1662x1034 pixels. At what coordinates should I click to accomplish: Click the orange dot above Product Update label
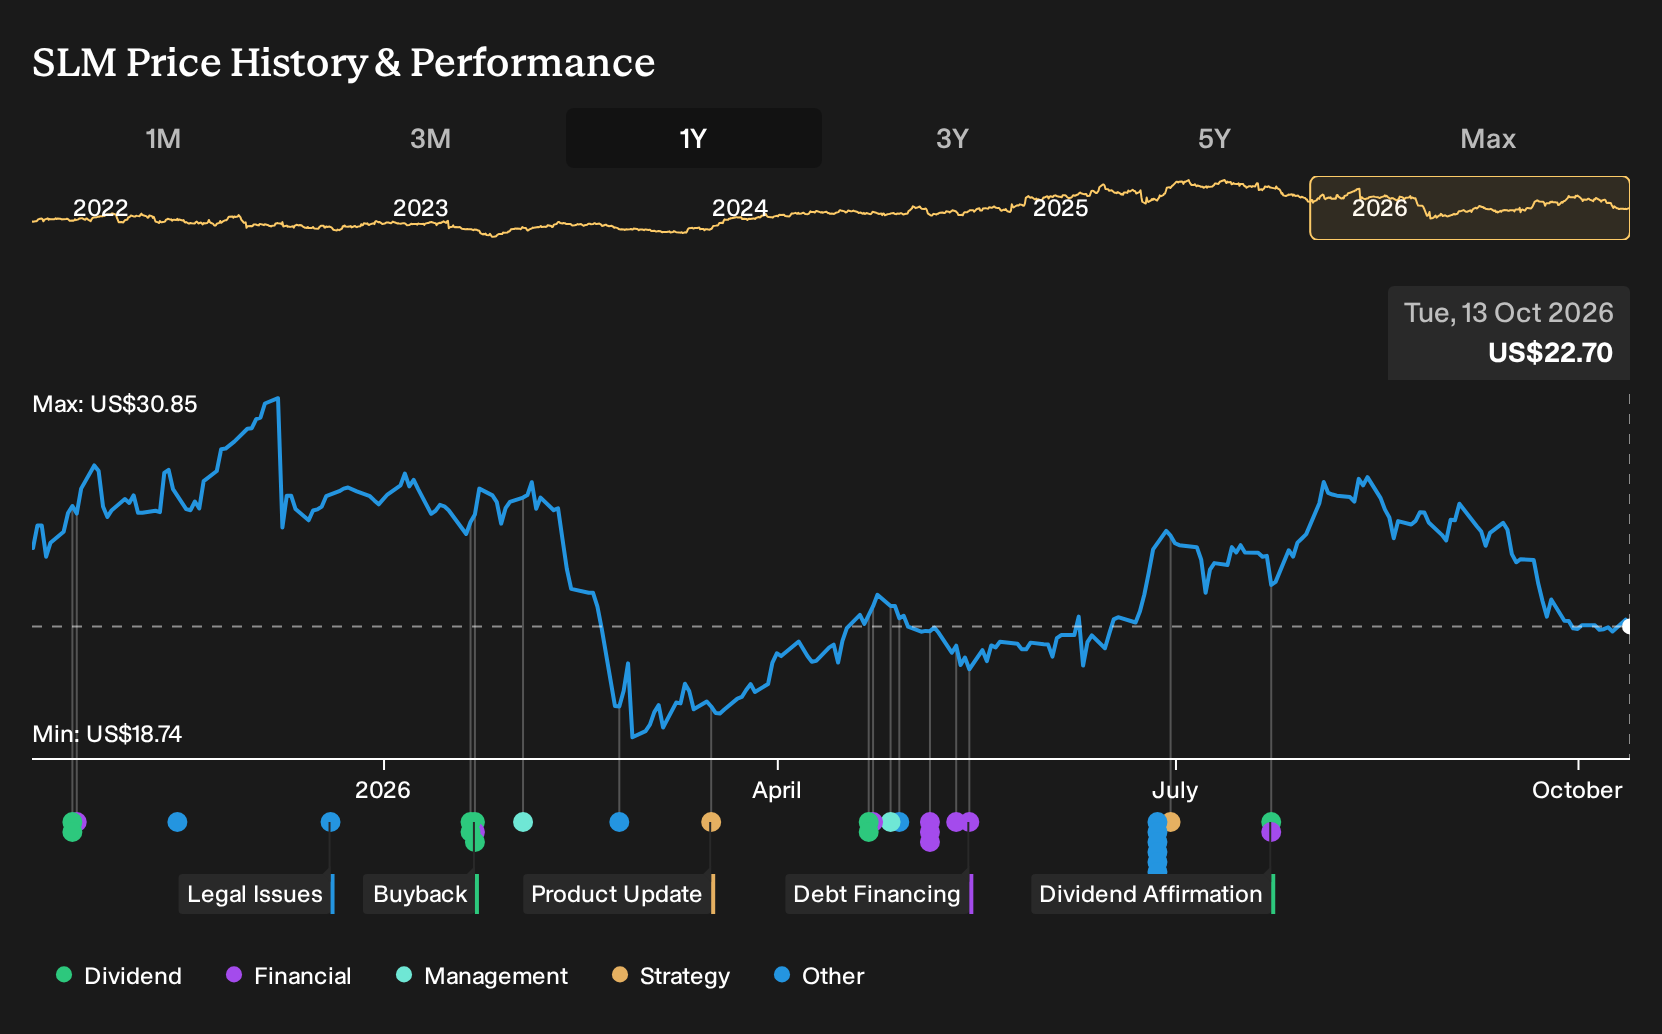tap(711, 822)
